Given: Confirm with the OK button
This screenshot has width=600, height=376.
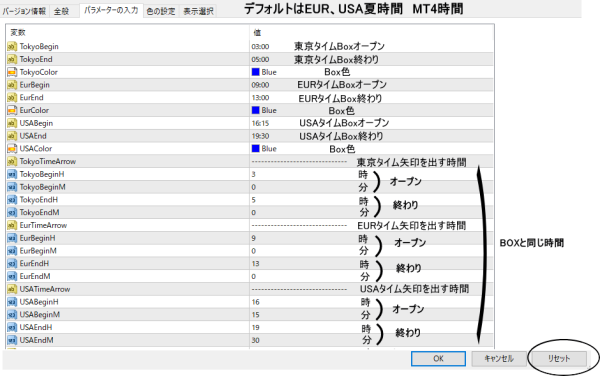Looking at the screenshot, I should click(438, 359).
